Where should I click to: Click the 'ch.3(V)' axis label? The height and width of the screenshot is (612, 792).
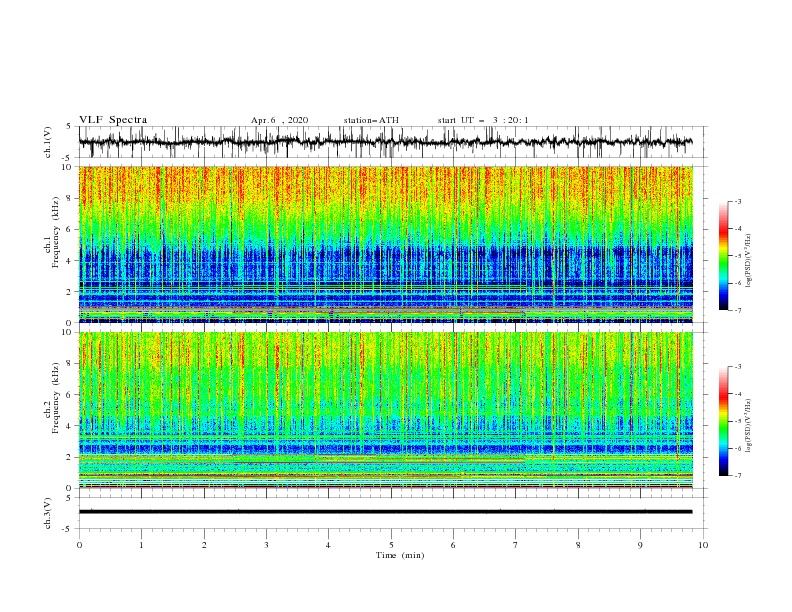[48, 513]
